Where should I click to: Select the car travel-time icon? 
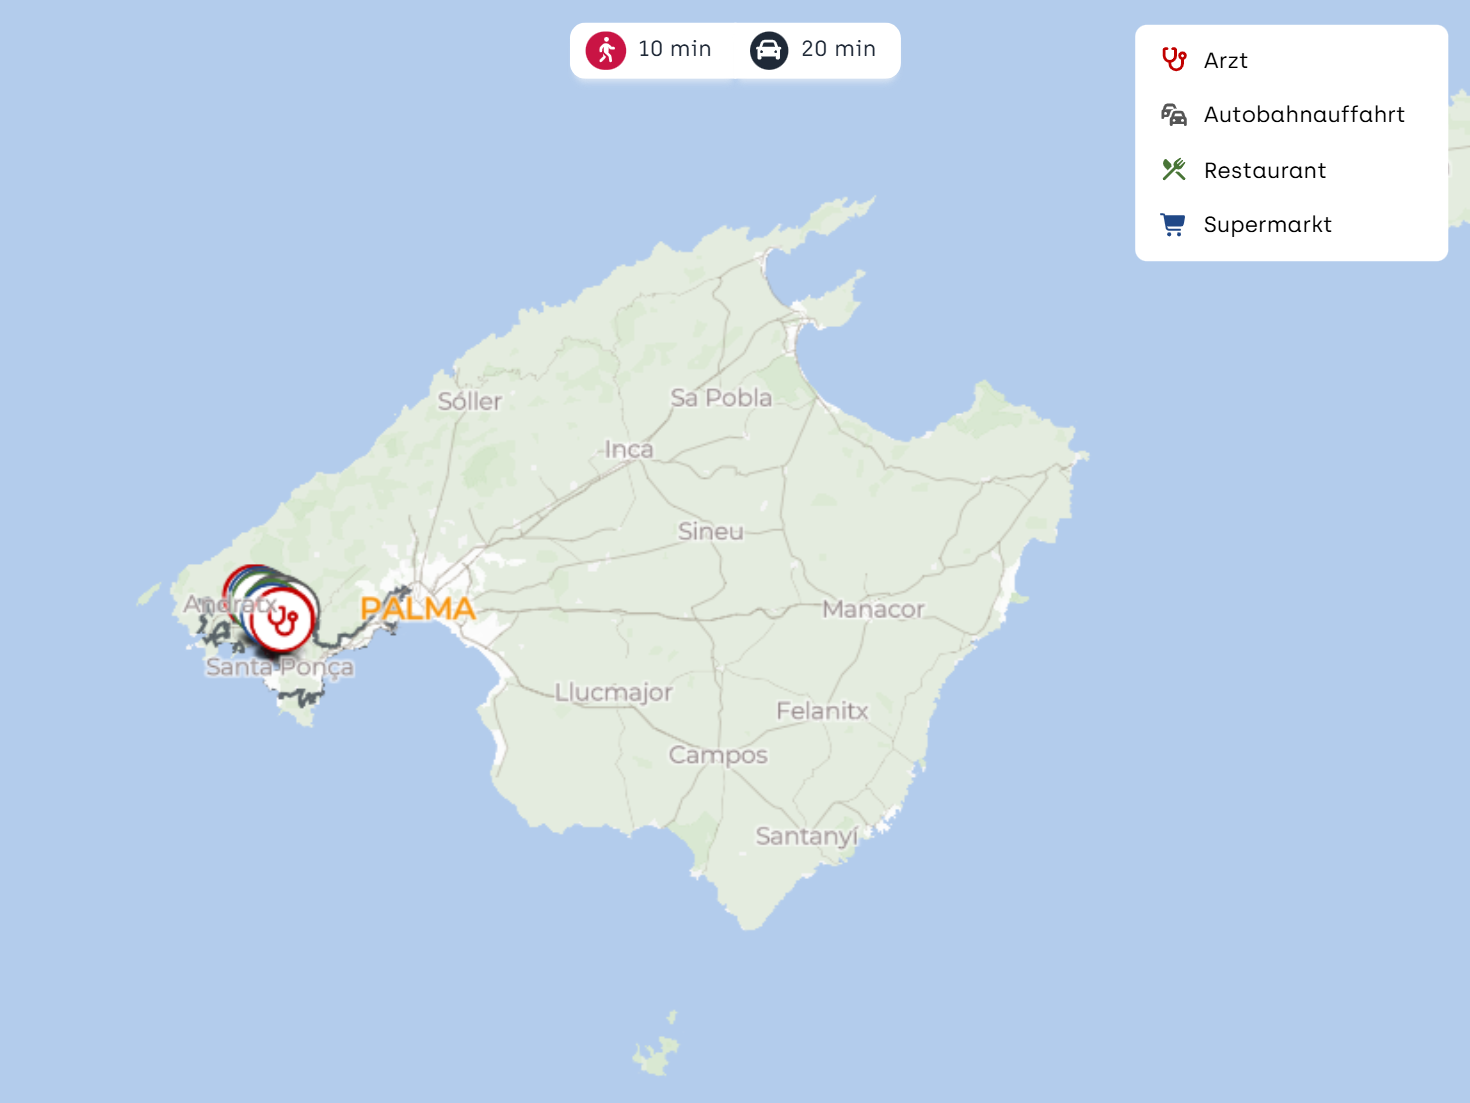coord(769,50)
